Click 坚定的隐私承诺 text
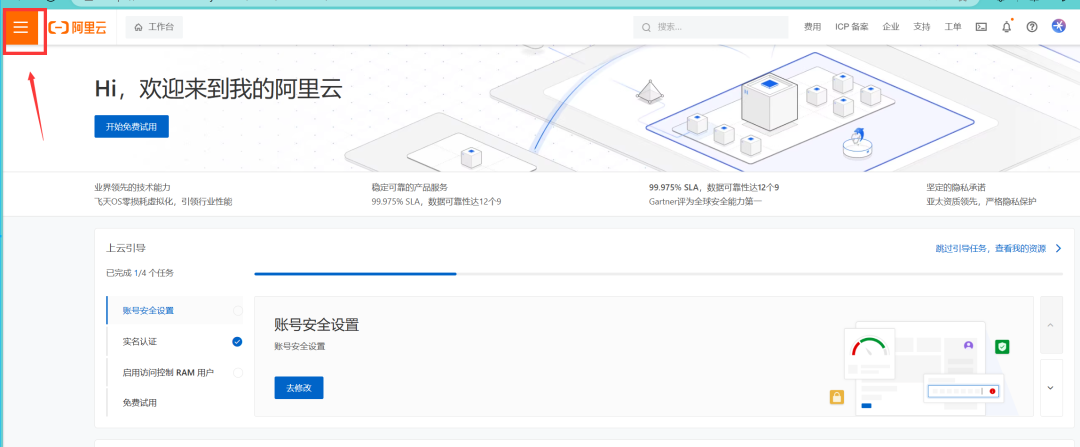Viewport: 1080px width, 447px height. coord(956,187)
